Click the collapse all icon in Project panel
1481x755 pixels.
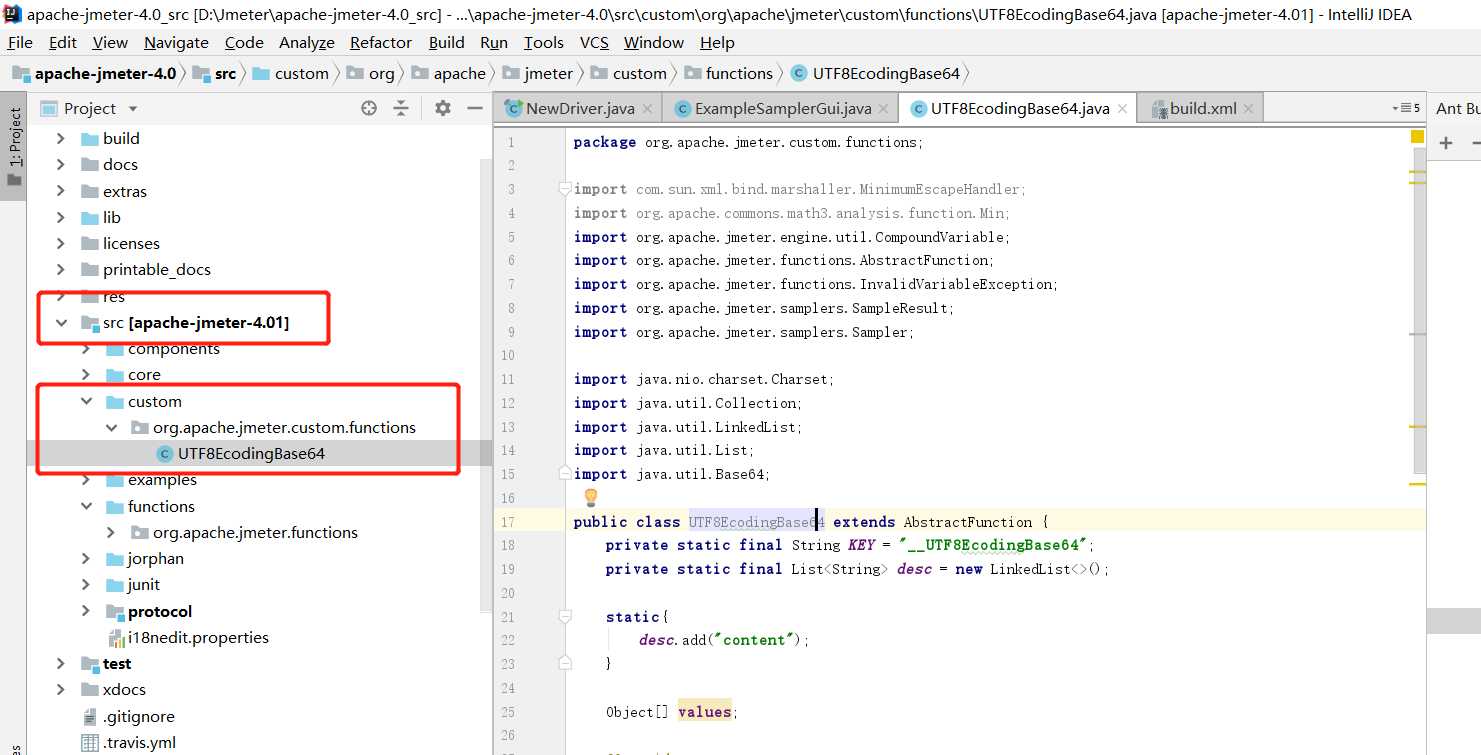coord(401,108)
